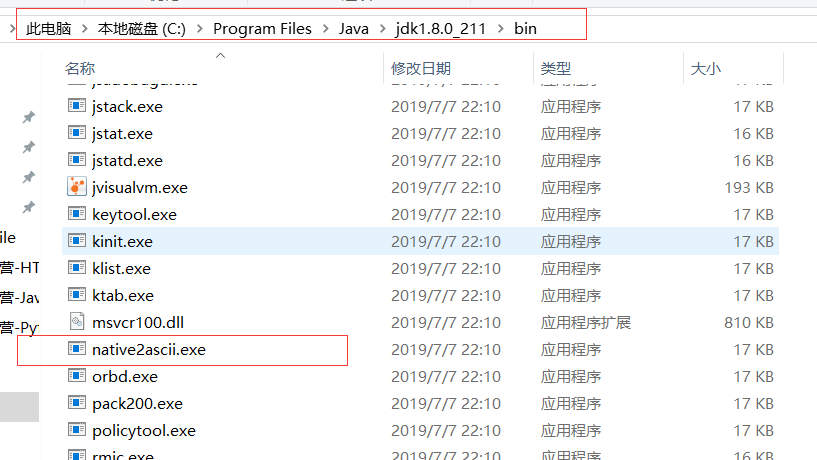Select the ktab.exe file icon
This screenshot has width=817, height=460.
pyautogui.click(x=77, y=295)
